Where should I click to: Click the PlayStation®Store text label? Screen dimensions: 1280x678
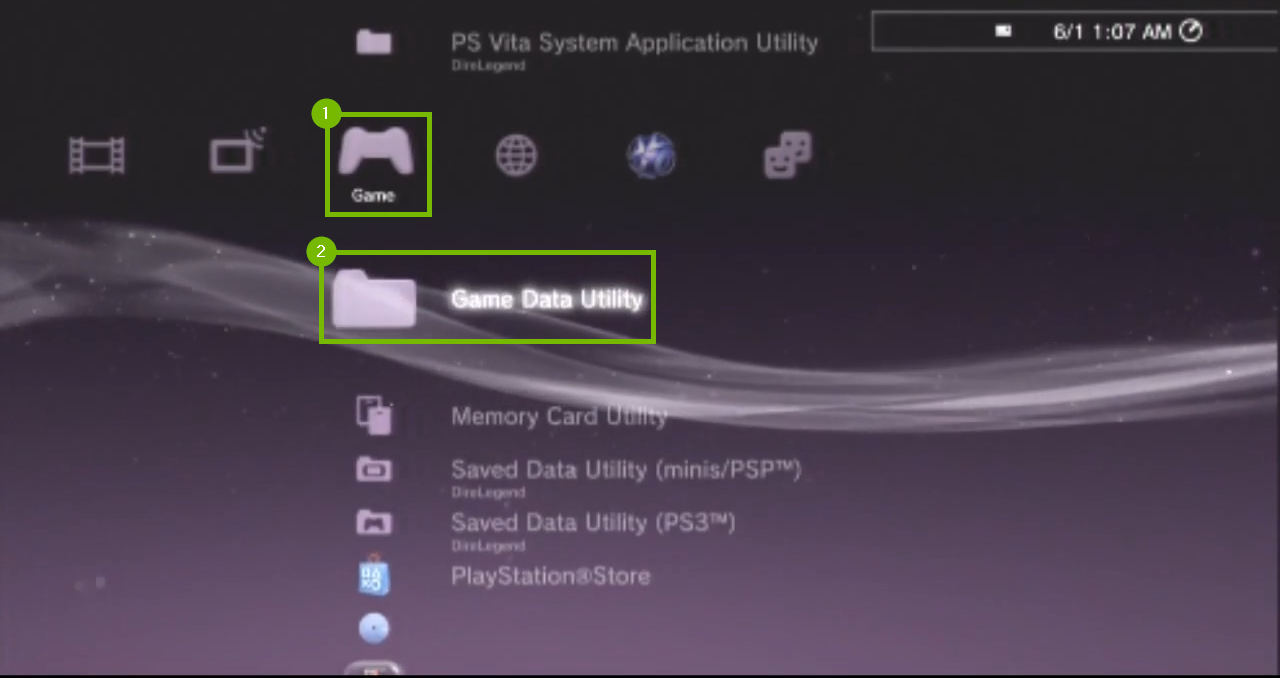551,576
